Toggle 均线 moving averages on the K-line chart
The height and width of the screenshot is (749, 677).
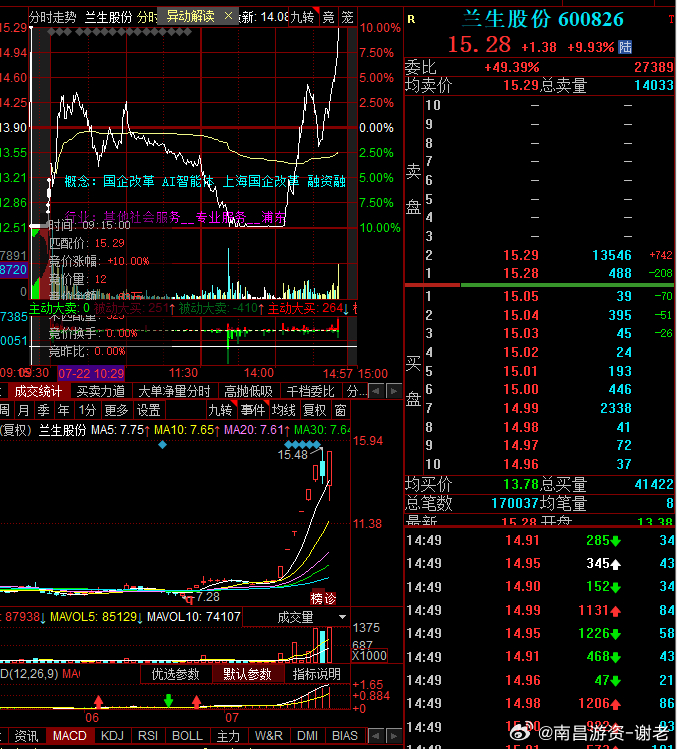pos(283,410)
